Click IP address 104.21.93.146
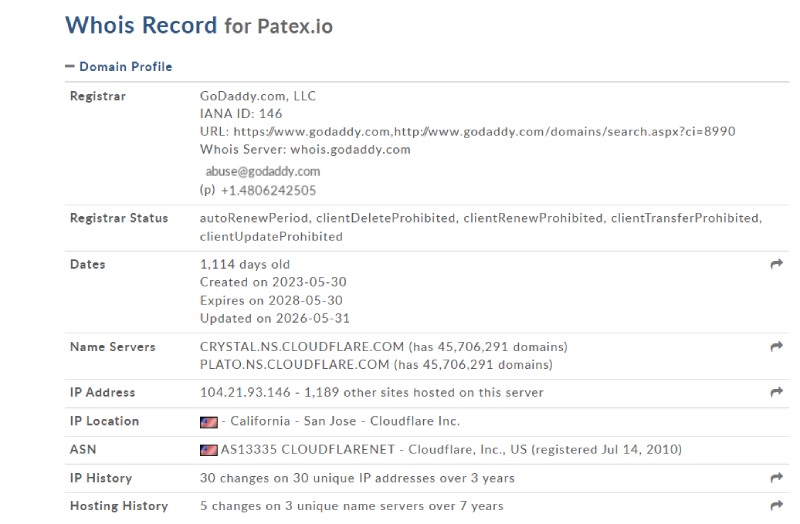Image resolution: width=800 pixels, height=524 pixels. 245,392
